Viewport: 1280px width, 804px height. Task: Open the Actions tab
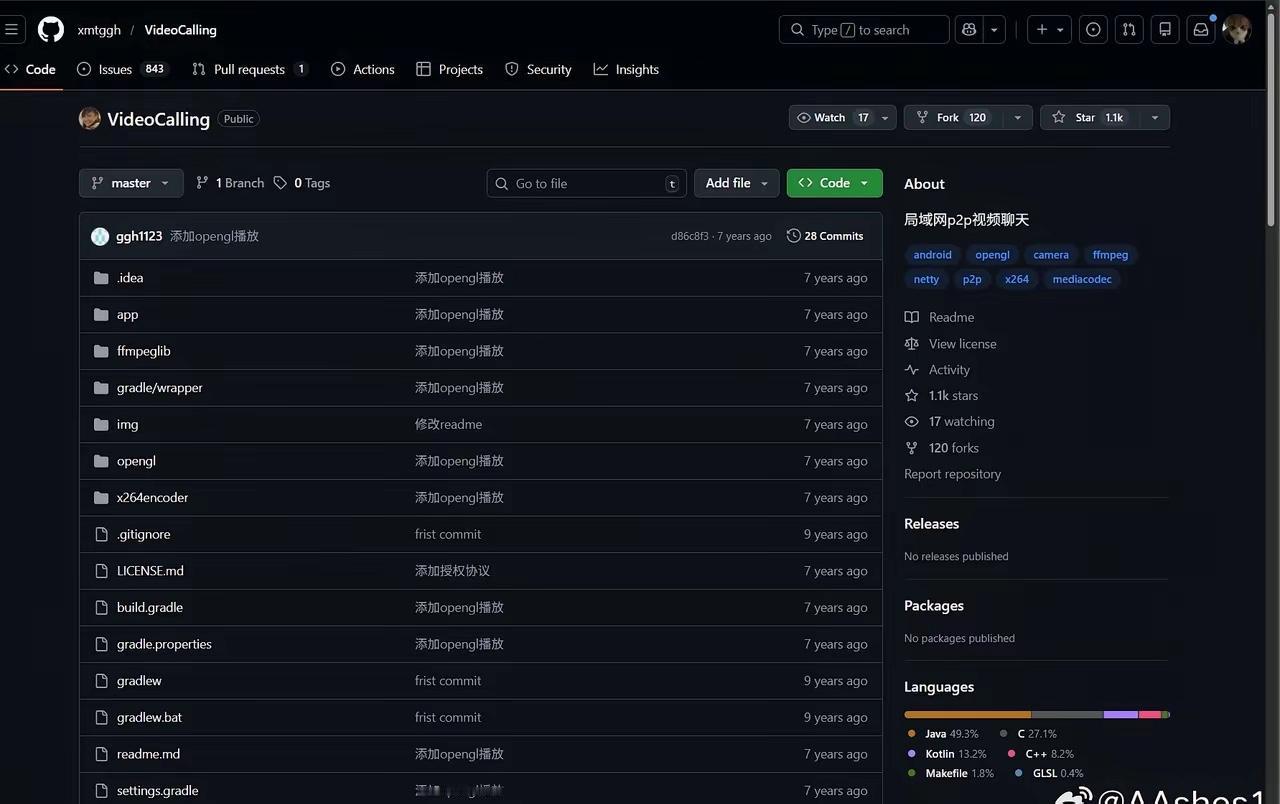(362, 69)
